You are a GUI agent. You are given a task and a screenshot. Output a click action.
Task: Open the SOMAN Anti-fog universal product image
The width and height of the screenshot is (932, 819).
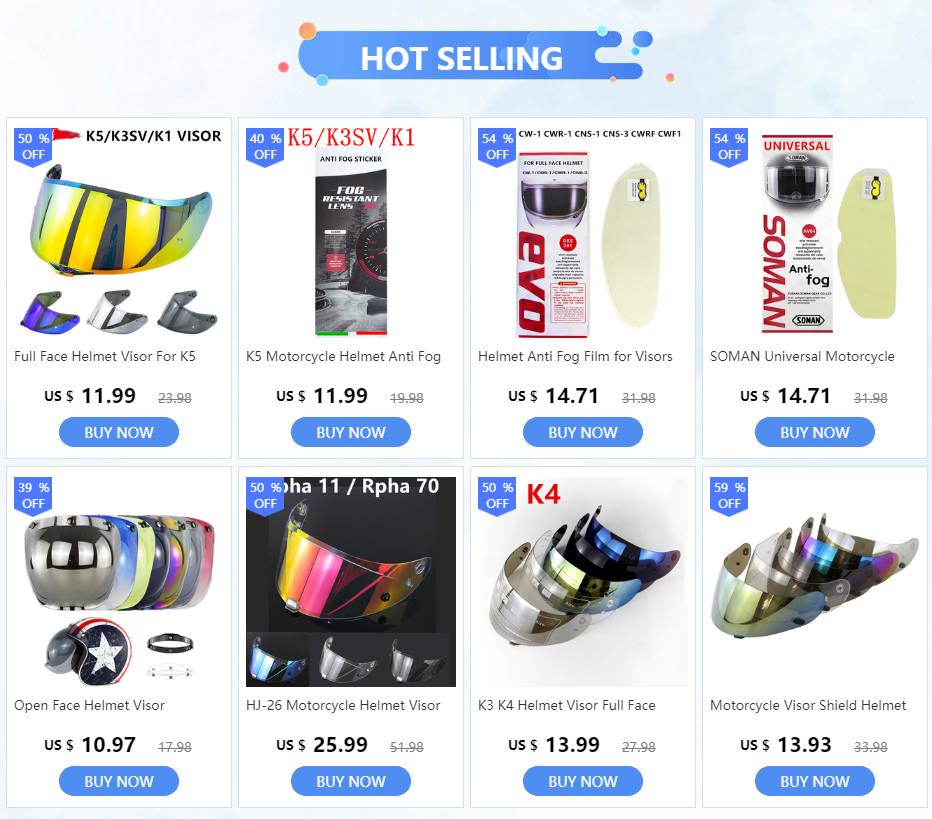814,232
